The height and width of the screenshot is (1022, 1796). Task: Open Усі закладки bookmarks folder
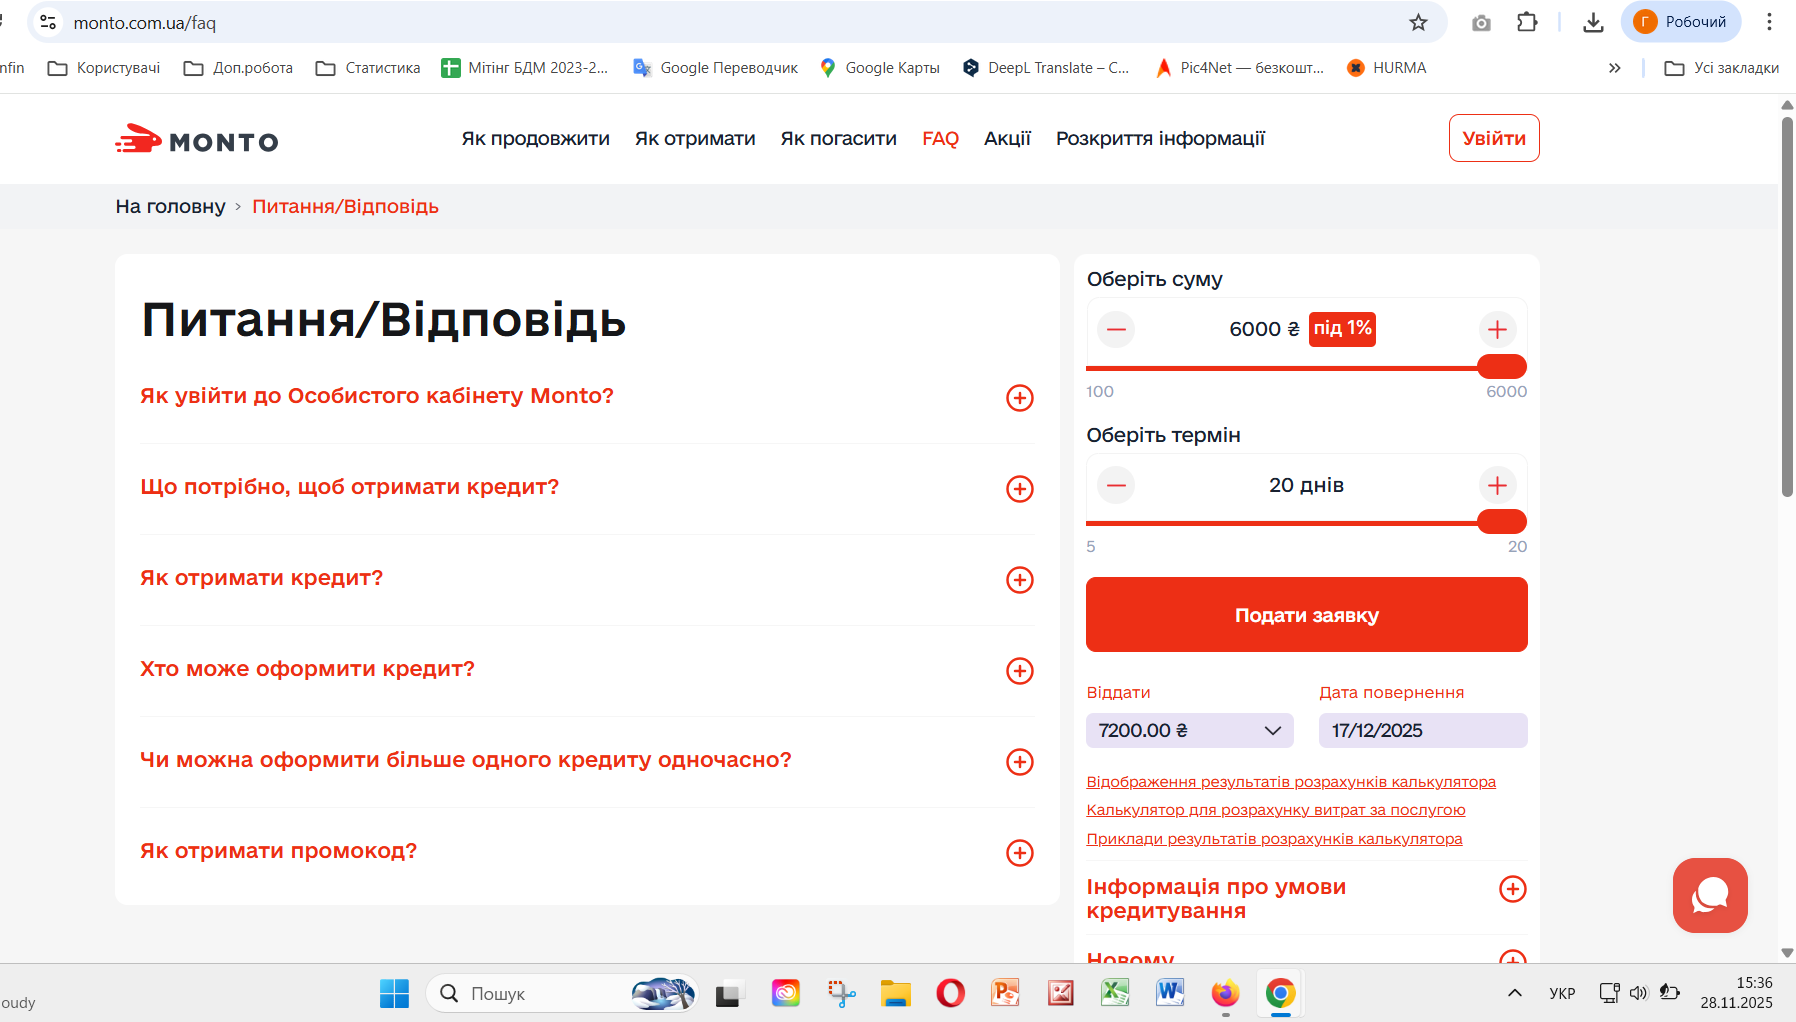coord(1721,68)
